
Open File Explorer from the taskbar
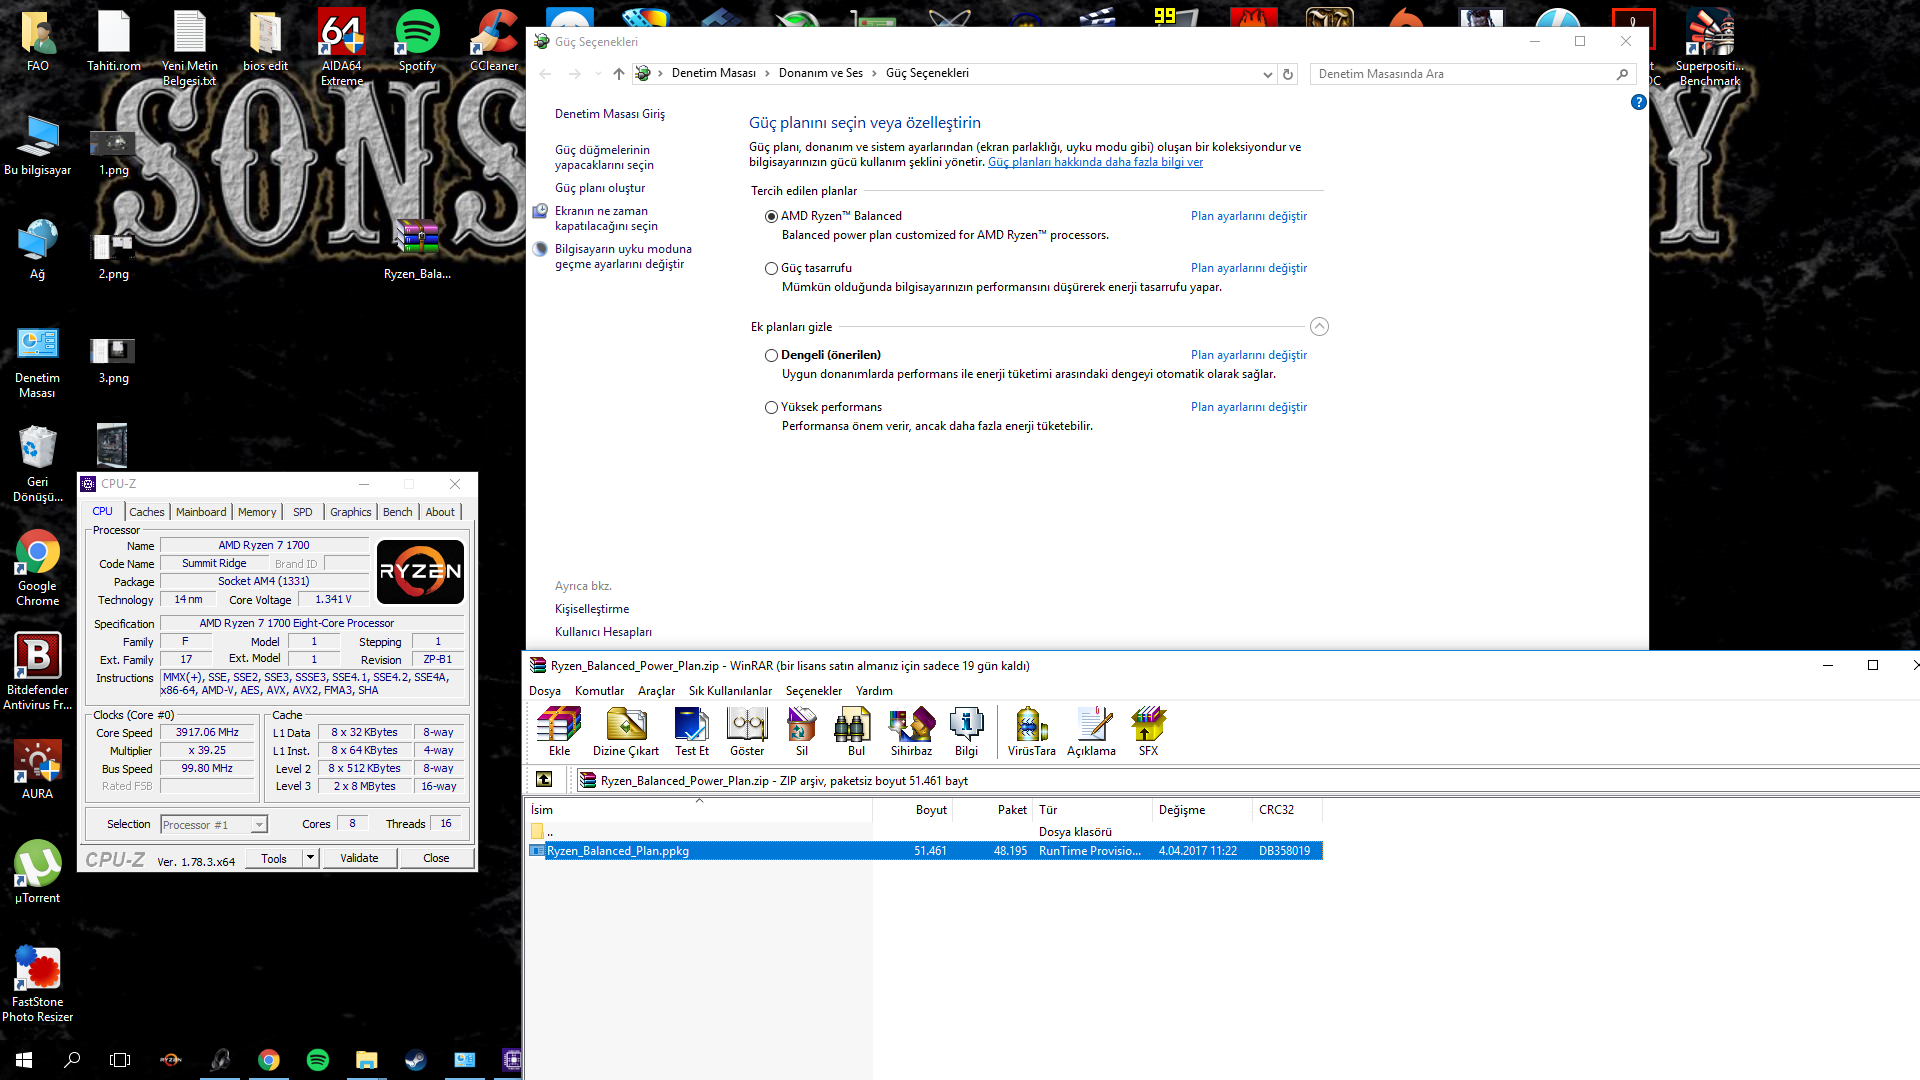pyautogui.click(x=366, y=1059)
